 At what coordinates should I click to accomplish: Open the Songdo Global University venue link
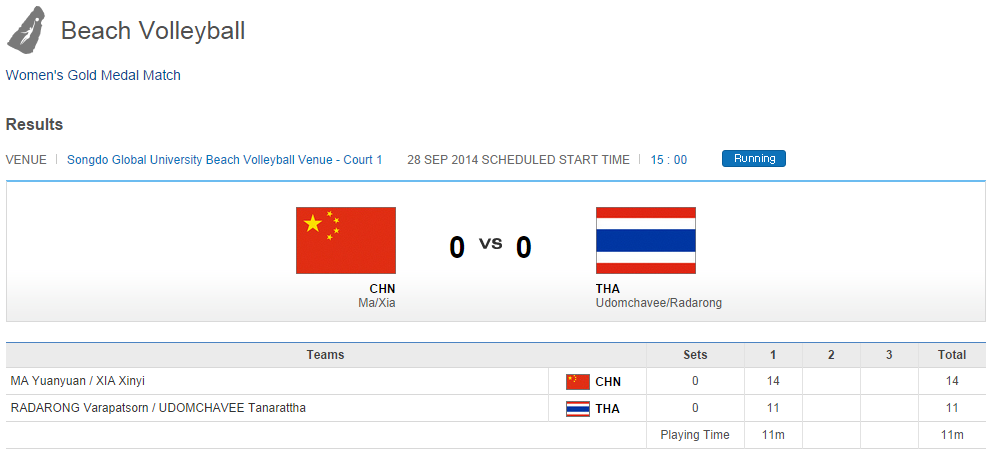[x=224, y=159]
